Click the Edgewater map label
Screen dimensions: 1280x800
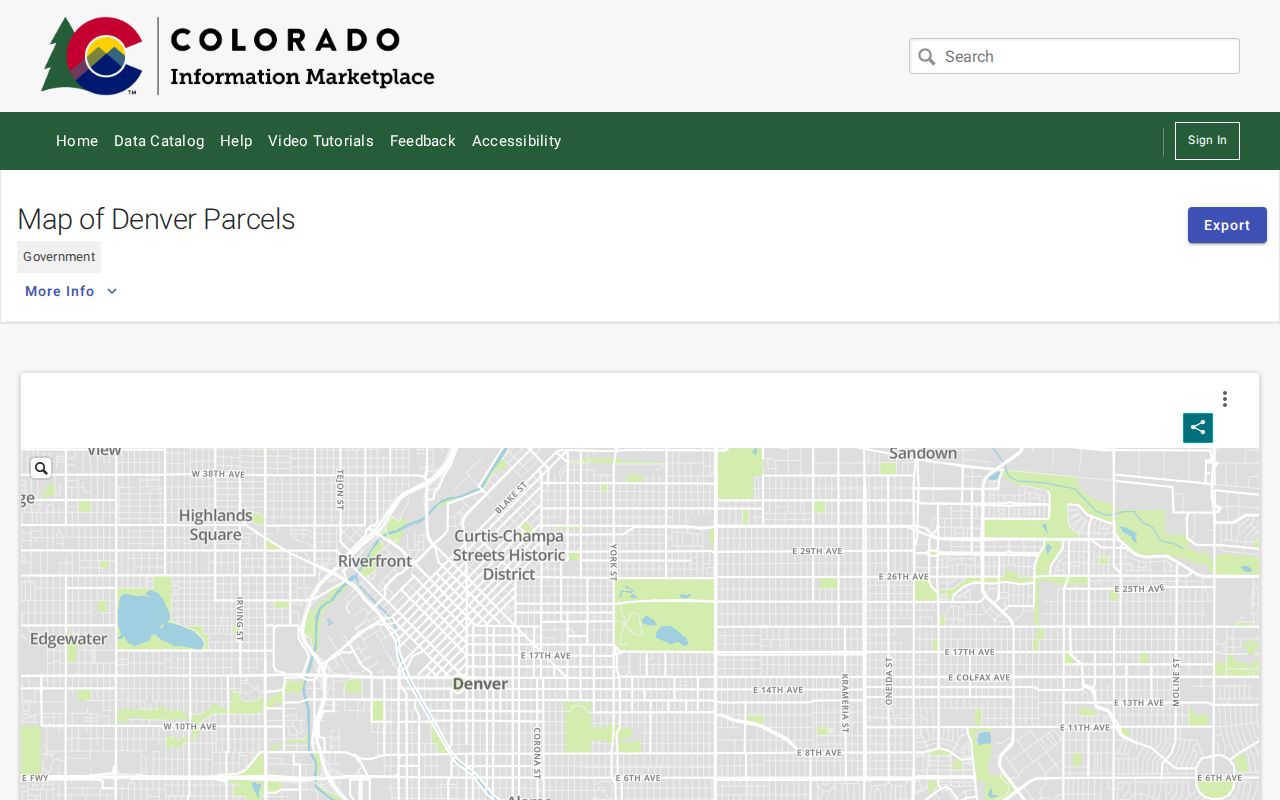68,639
